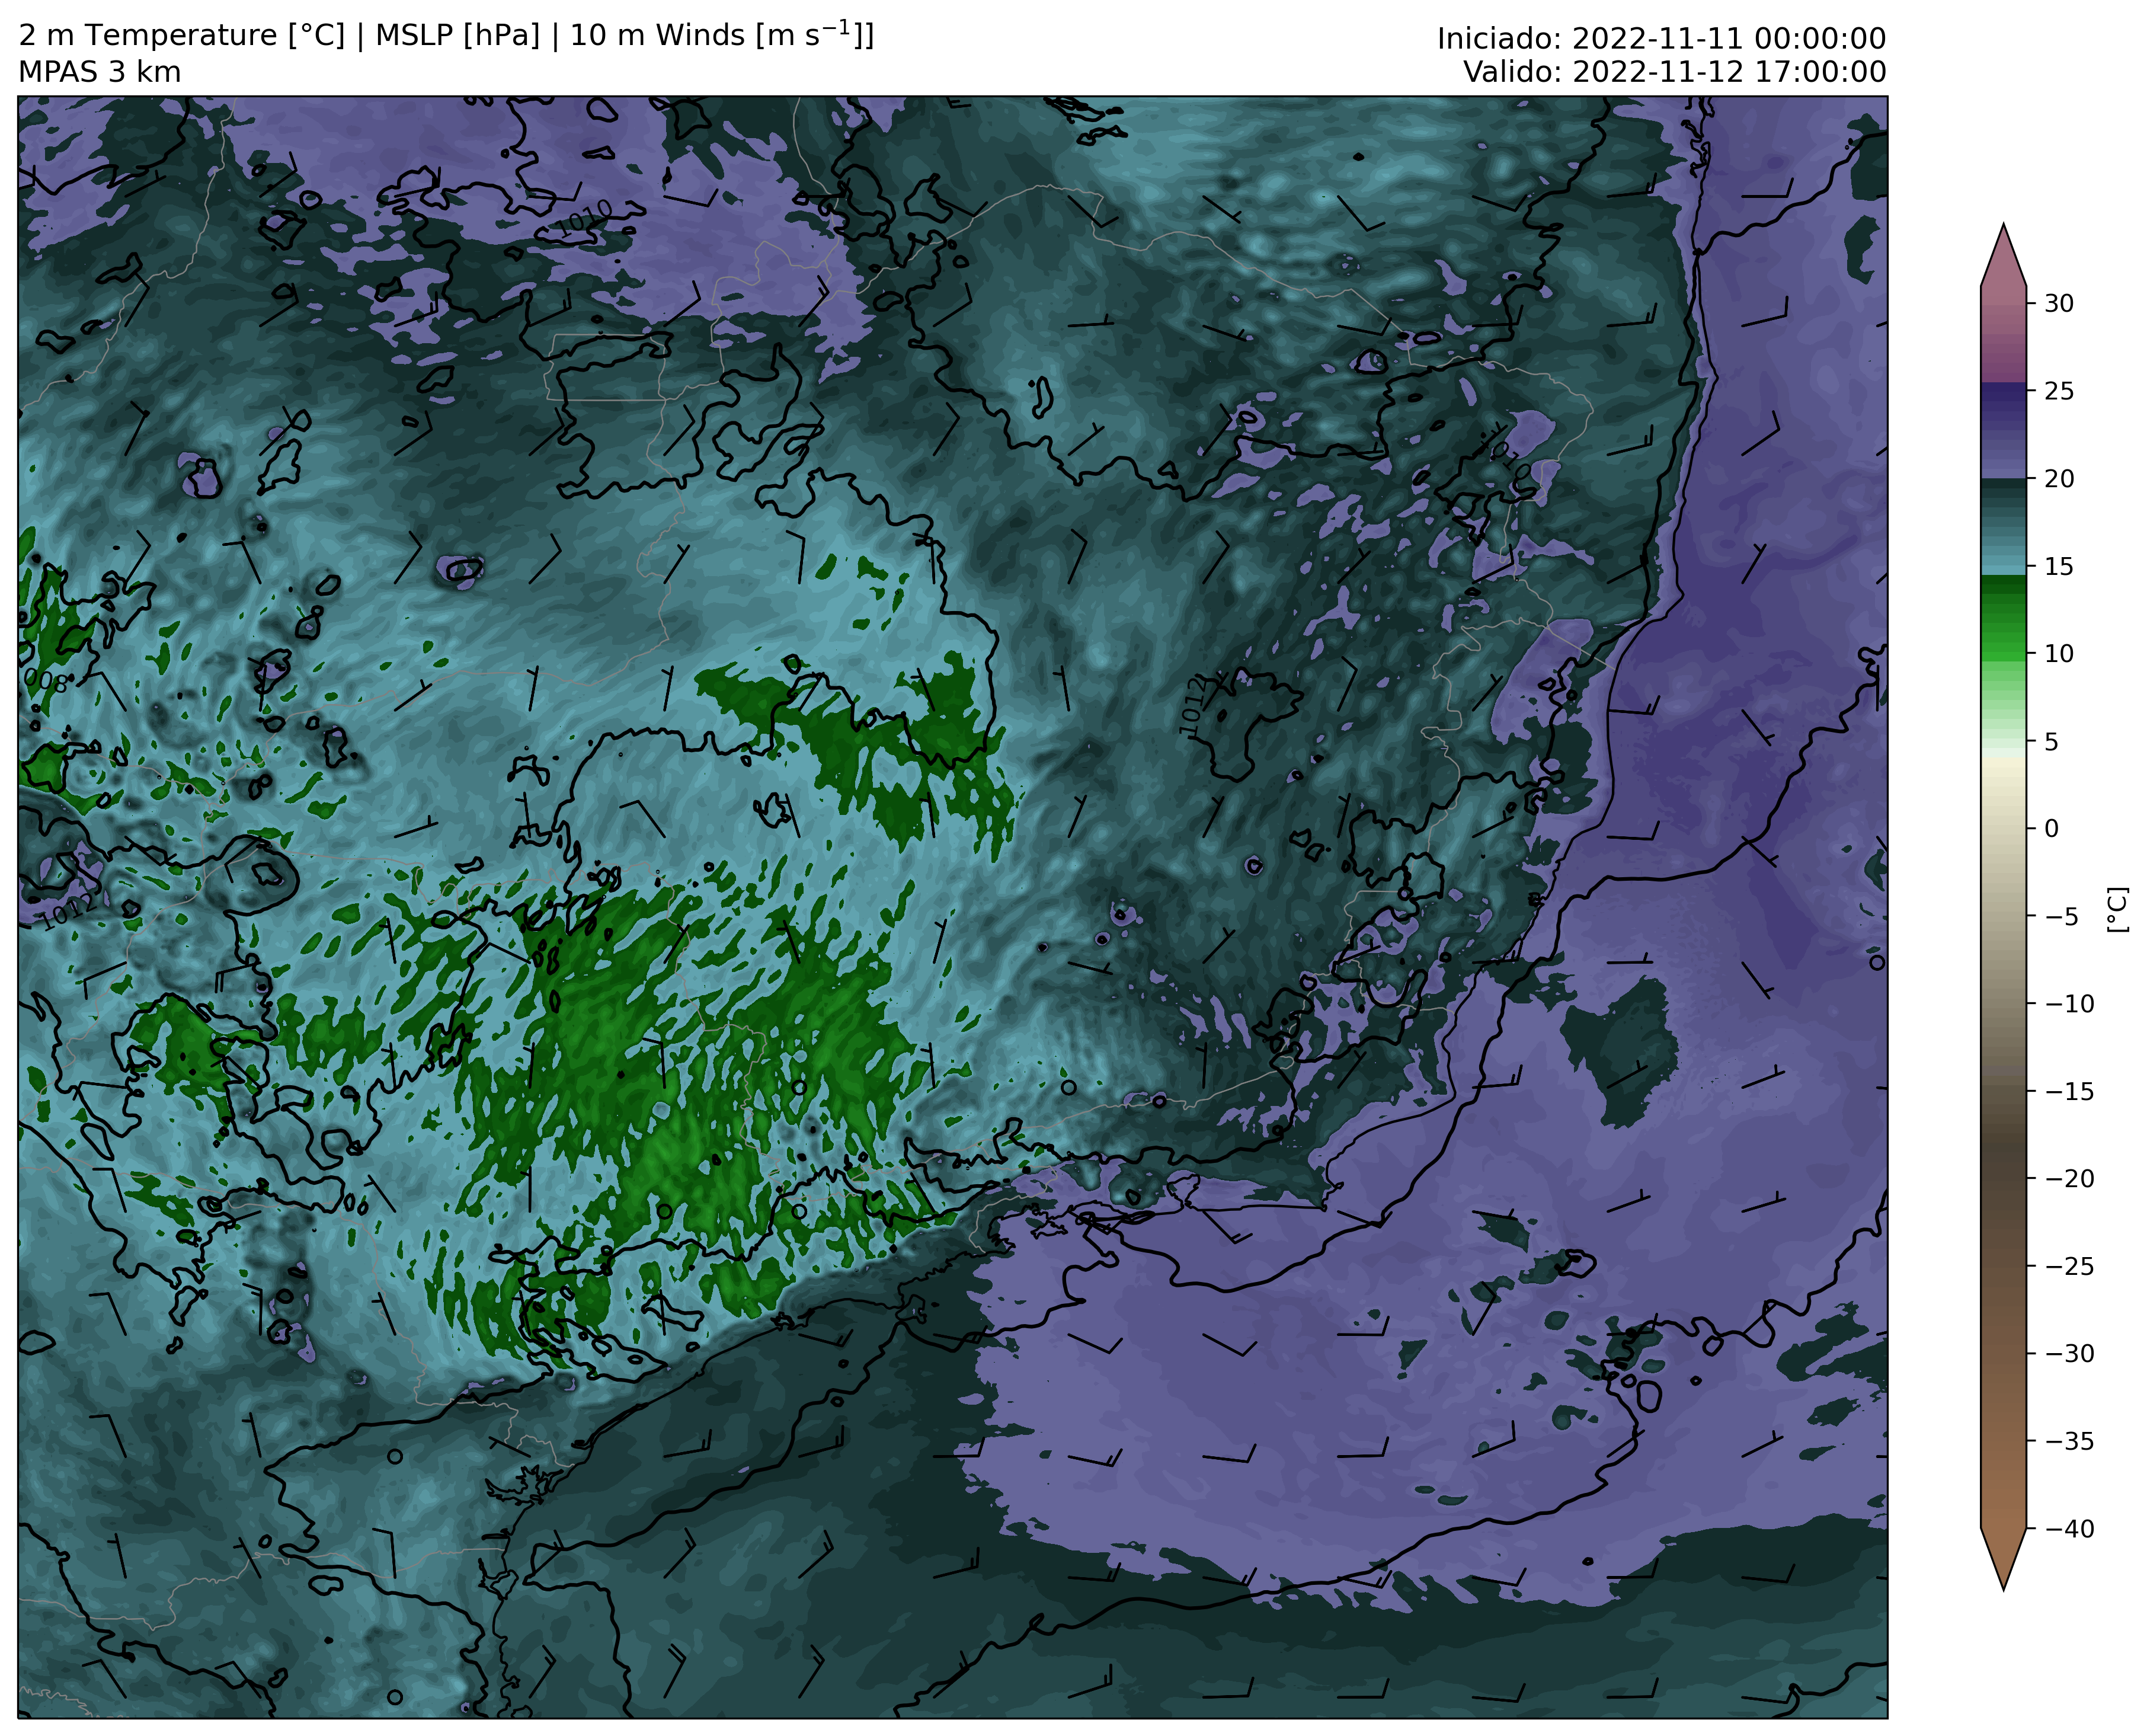Screen dimensions: 2147x1736
Task: Click the colorbar tick label '10'
Action: 2059,654
